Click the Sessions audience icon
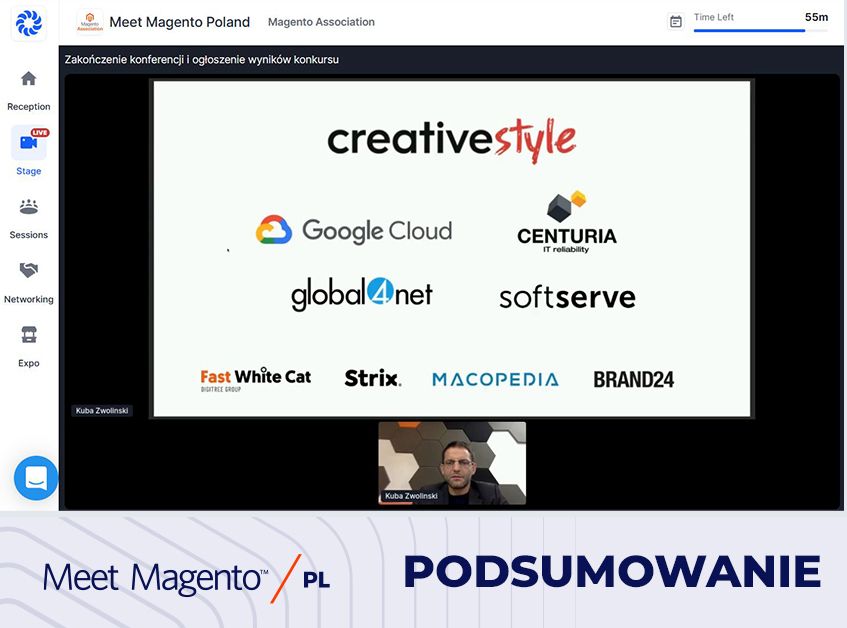This screenshot has height=628, width=847. 28,207
